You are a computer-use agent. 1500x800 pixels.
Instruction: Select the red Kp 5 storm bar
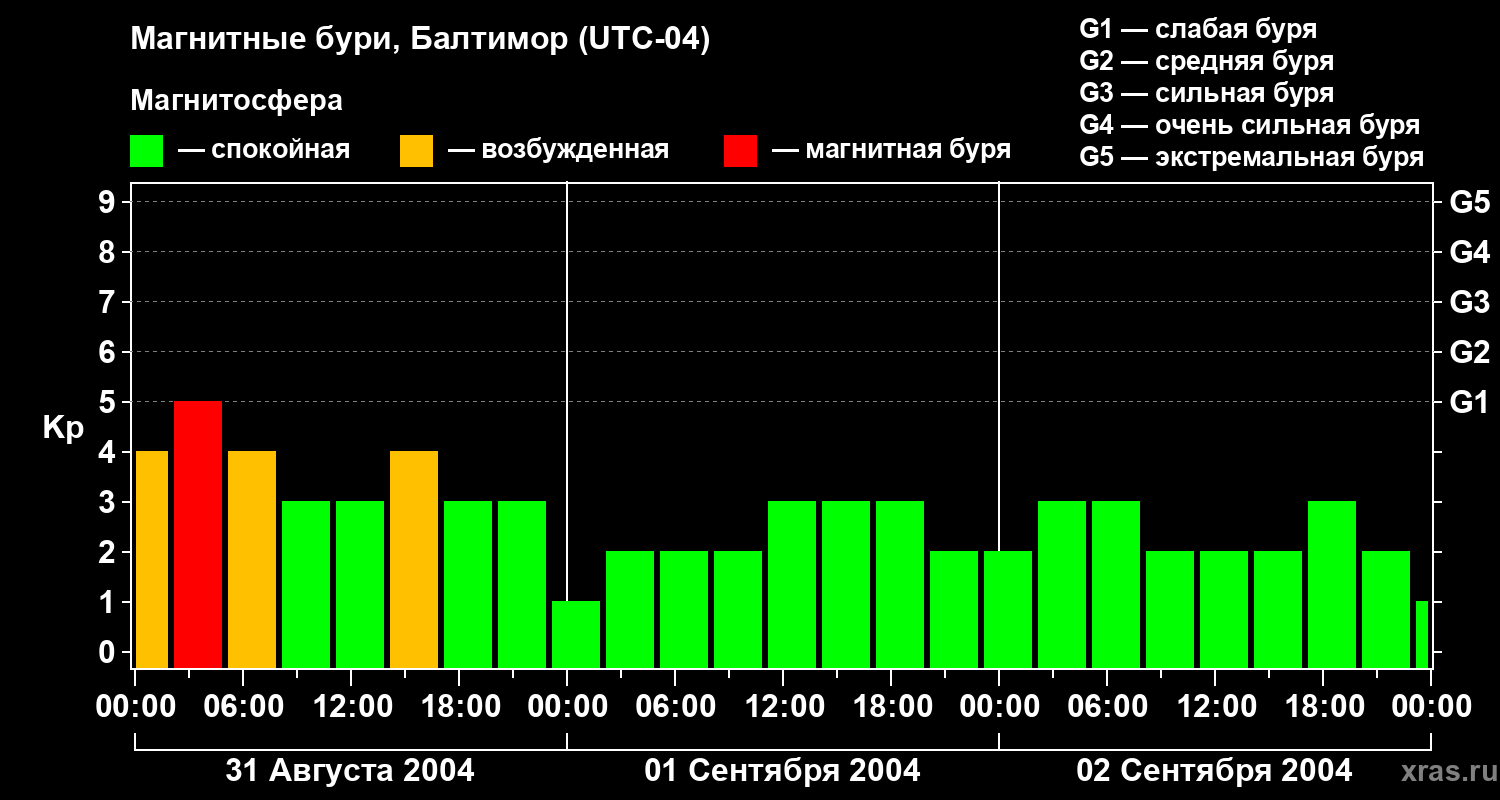coord(198,534)
